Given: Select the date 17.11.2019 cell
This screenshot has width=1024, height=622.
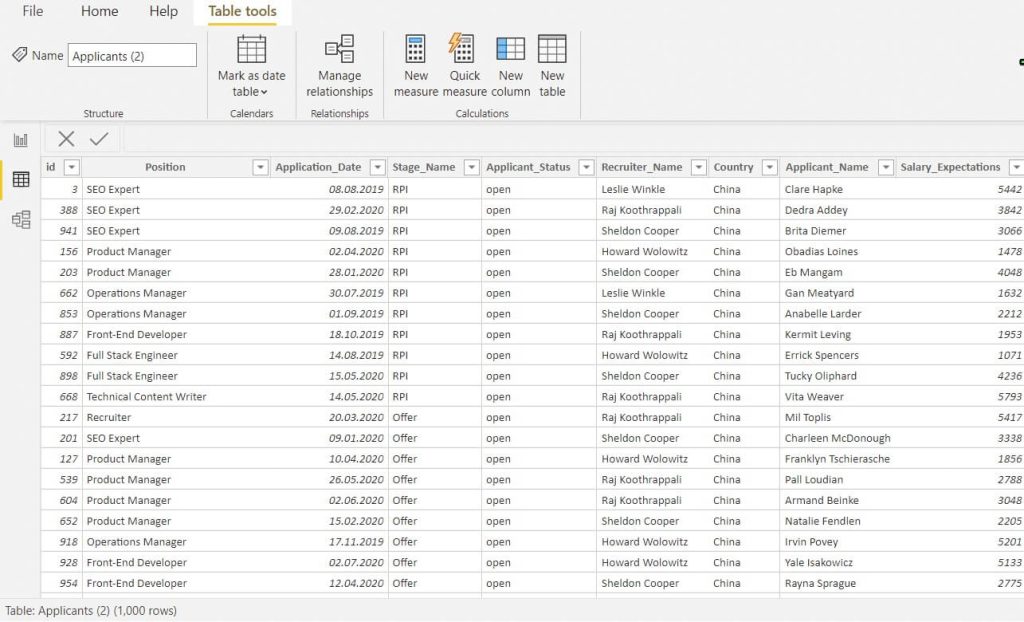Looking at the screenshot, I should pyautogui.click(x=329, y=542).
